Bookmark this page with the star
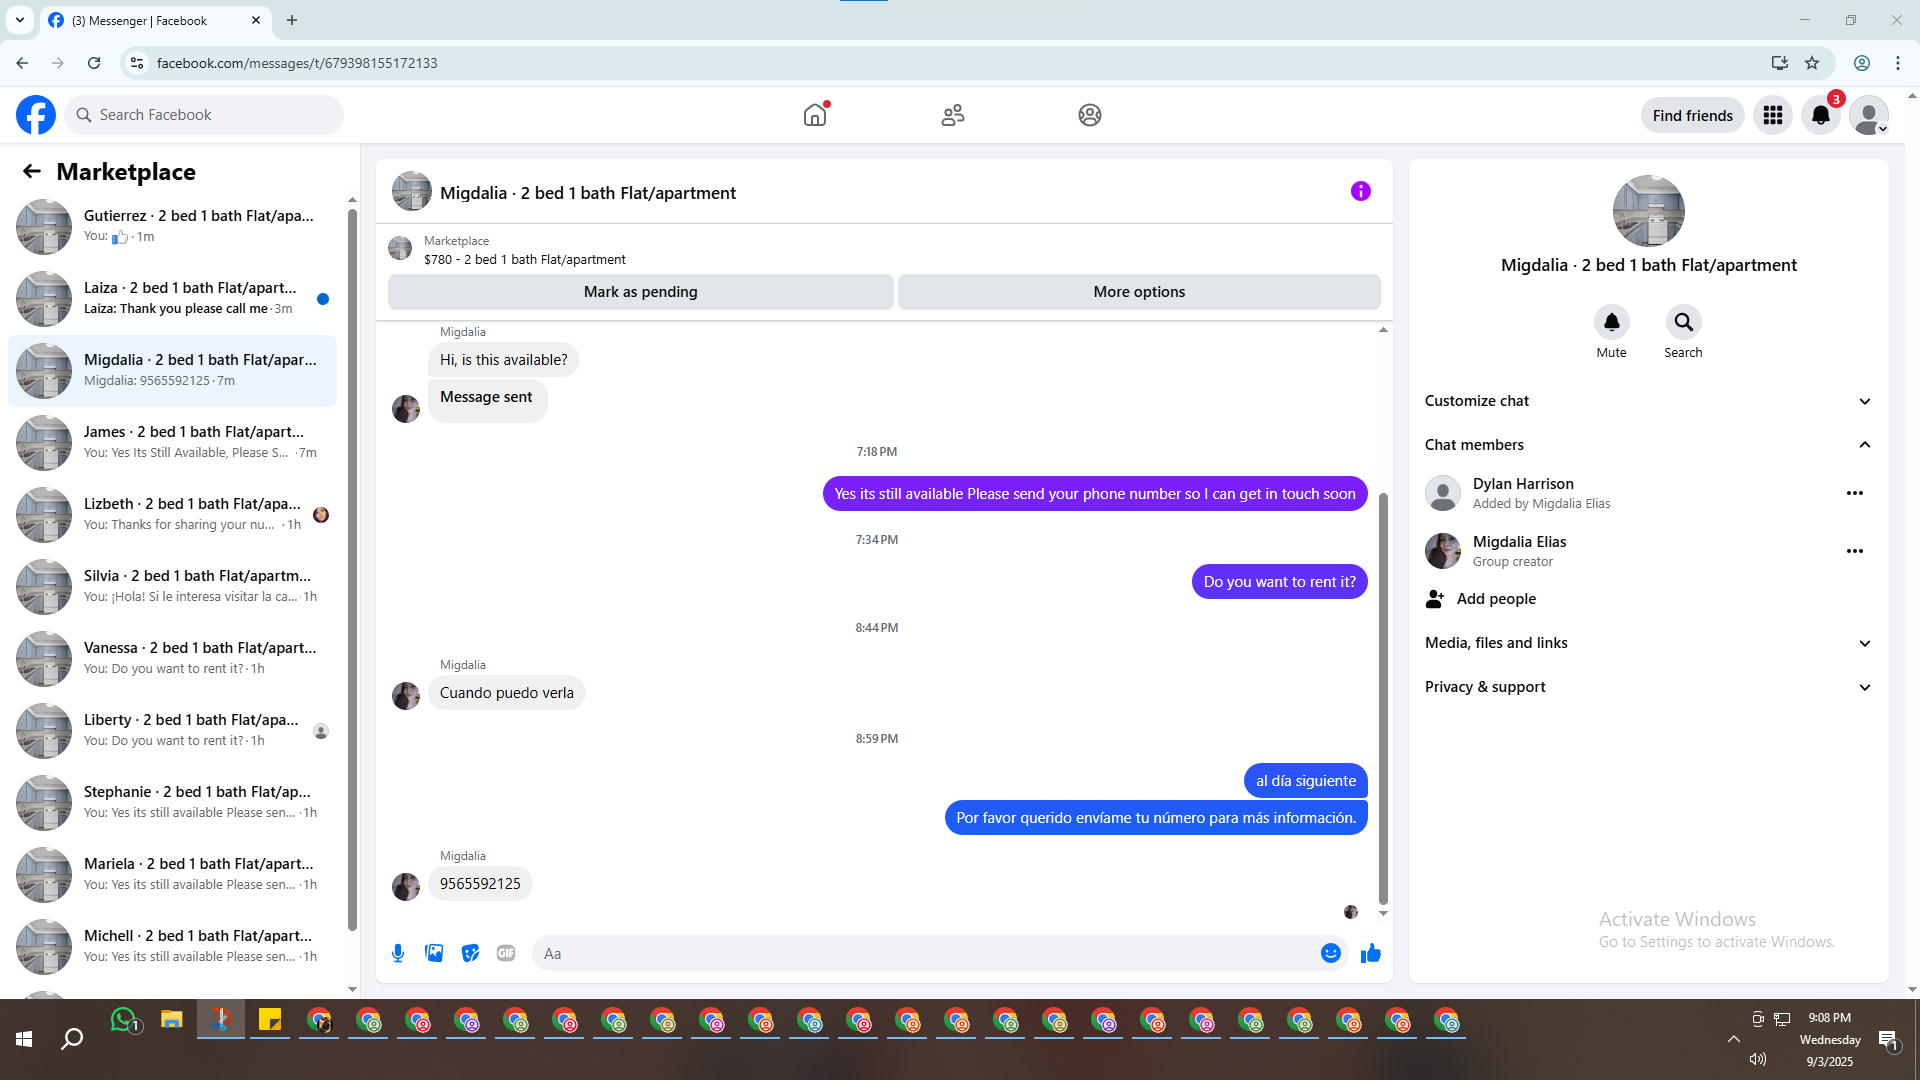 tap(1812, 63)
